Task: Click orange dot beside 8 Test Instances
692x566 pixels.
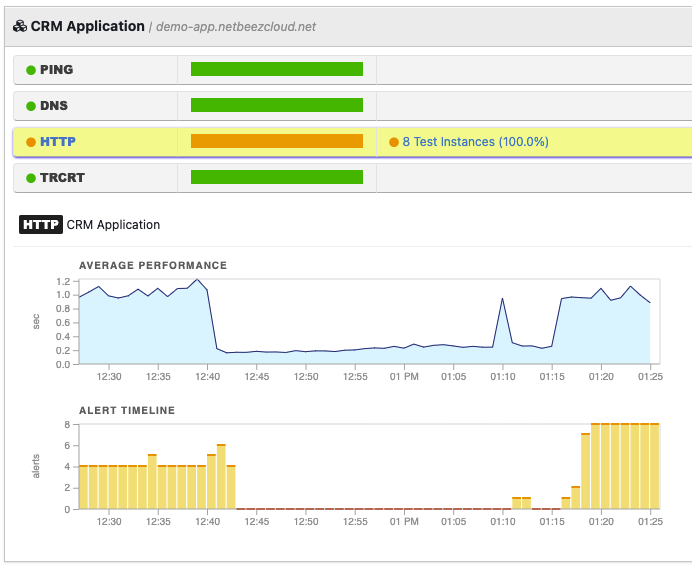Action: (x=394, y=142)
